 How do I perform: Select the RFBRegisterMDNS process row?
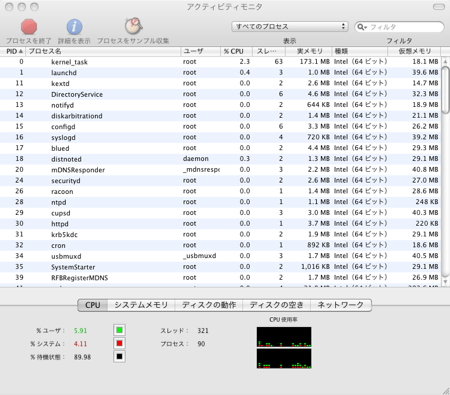[220, 277]
